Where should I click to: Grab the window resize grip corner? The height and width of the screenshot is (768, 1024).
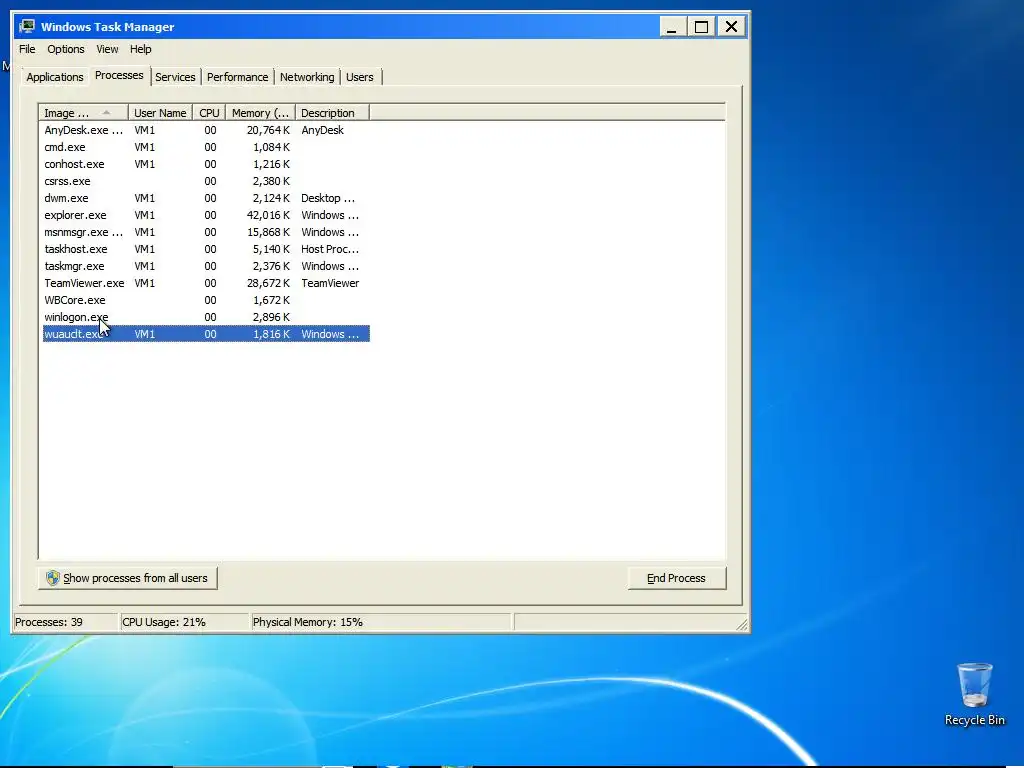point(742,625)
